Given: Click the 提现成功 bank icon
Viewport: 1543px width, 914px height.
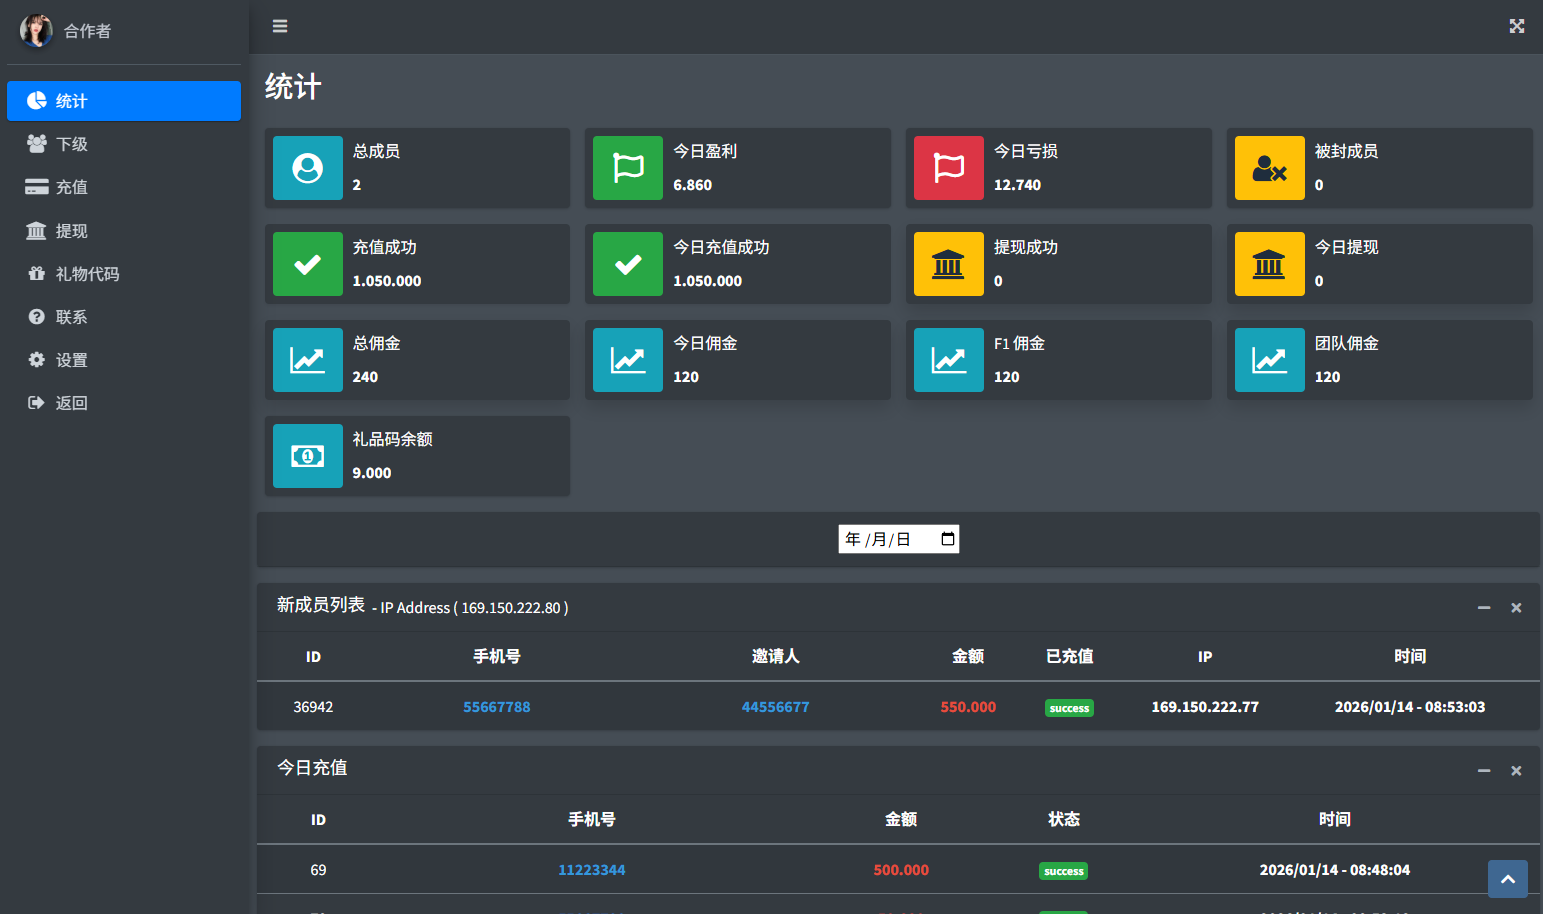Looking at the screenshot, I should [x=948, y=264].
